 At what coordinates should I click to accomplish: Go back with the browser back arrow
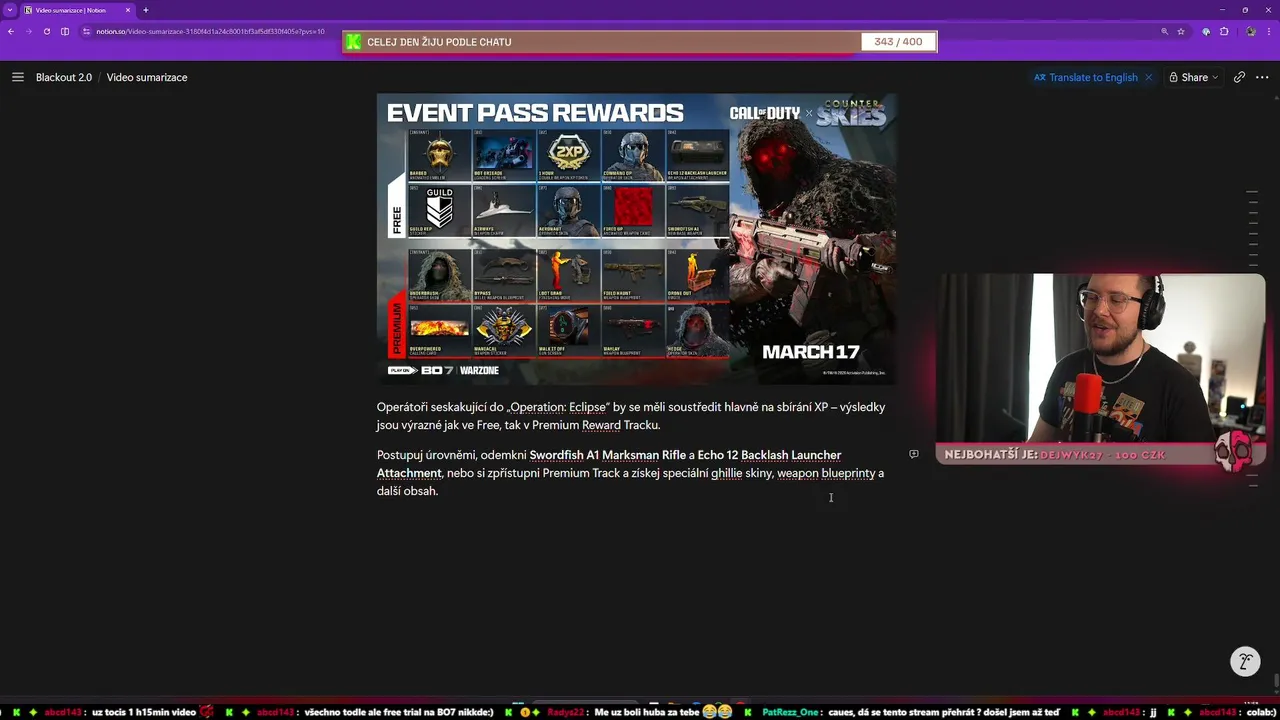11,31
